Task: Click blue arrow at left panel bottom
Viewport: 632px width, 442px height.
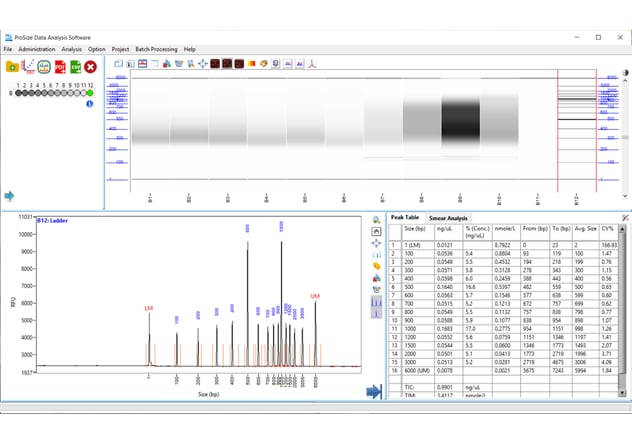Action: [x=10, y=196]
